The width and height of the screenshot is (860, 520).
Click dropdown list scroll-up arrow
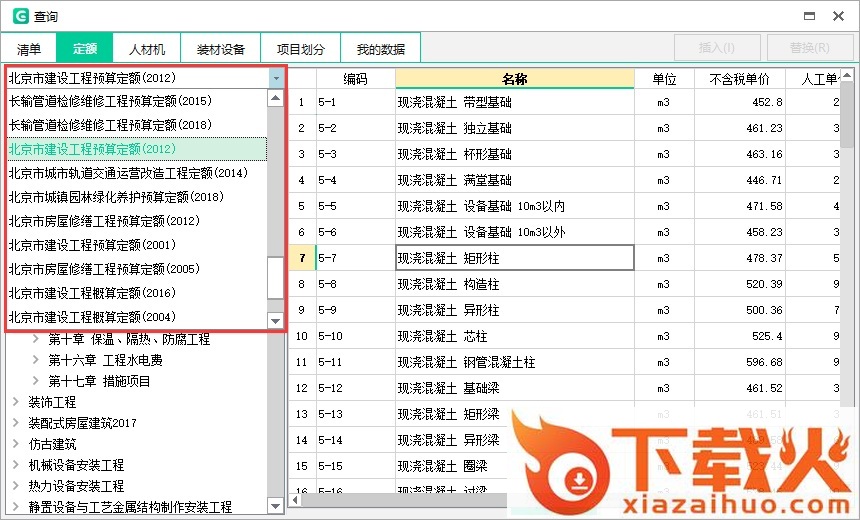tap(275, 98)
